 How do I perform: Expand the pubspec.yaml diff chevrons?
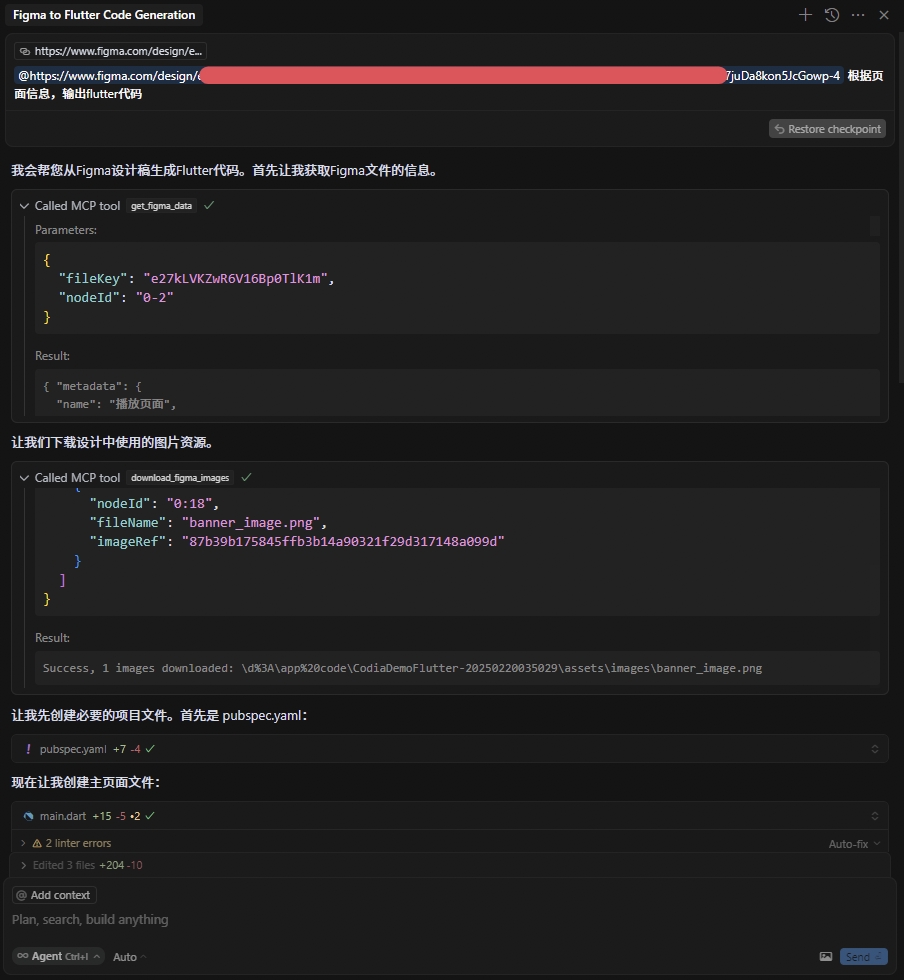coord(875,749)
